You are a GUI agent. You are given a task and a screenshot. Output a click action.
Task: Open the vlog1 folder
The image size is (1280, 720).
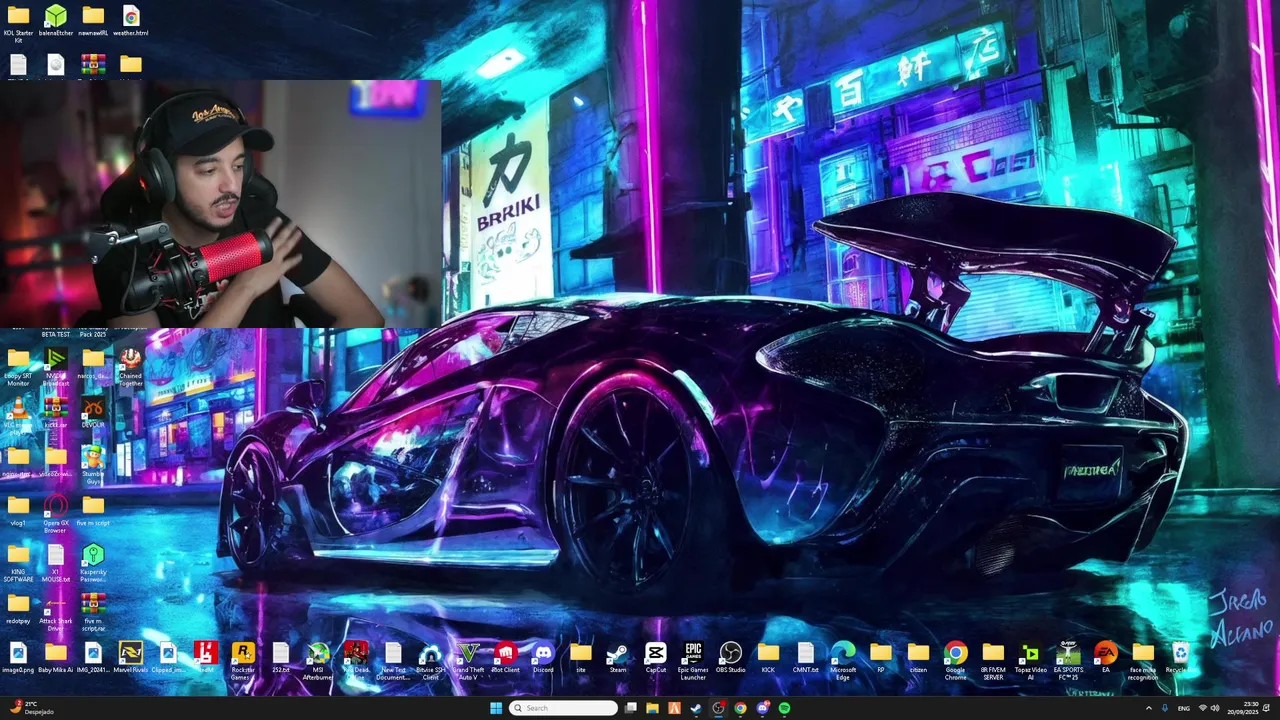tap(18, 510)
